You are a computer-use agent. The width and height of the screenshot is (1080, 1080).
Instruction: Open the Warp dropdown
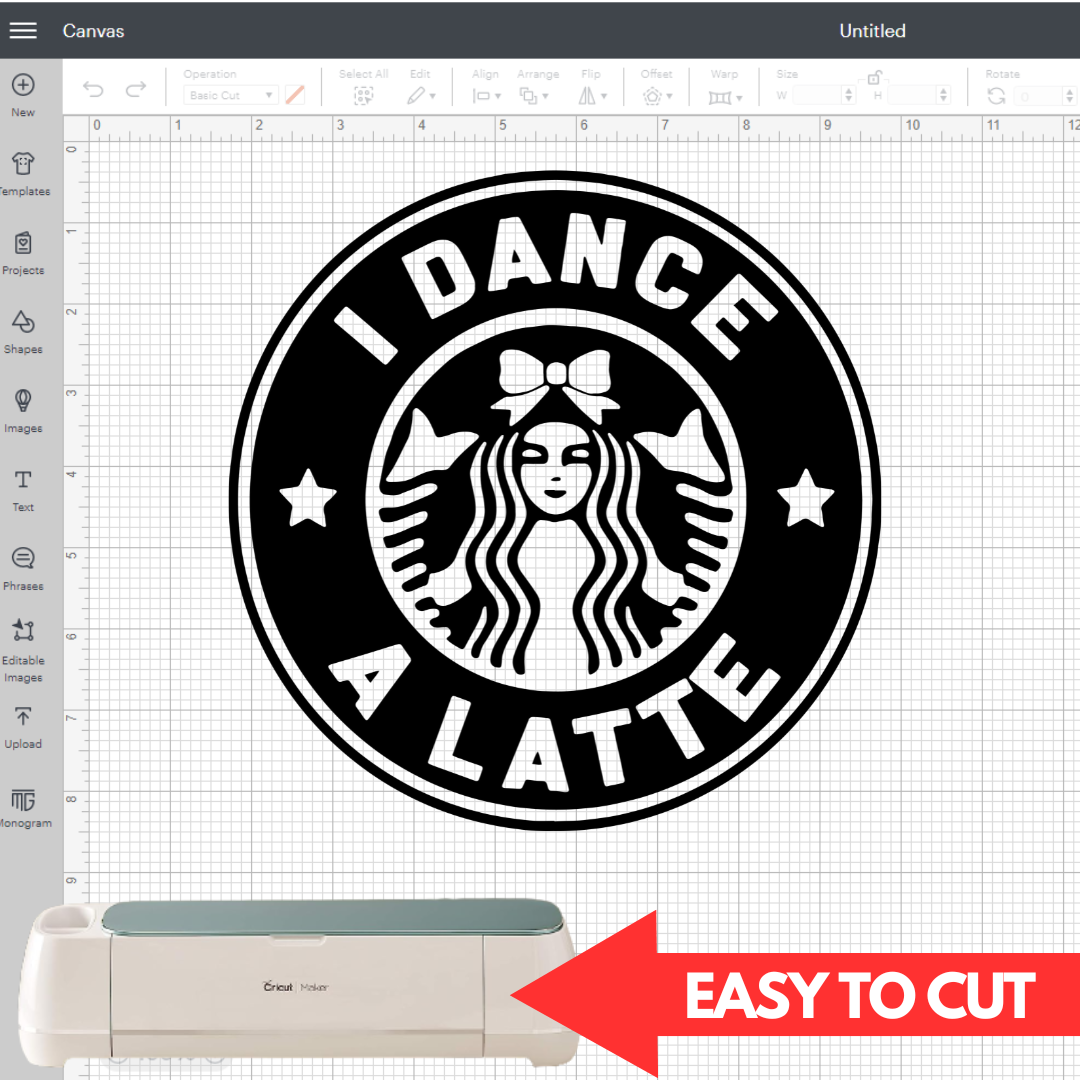point(725,97)
